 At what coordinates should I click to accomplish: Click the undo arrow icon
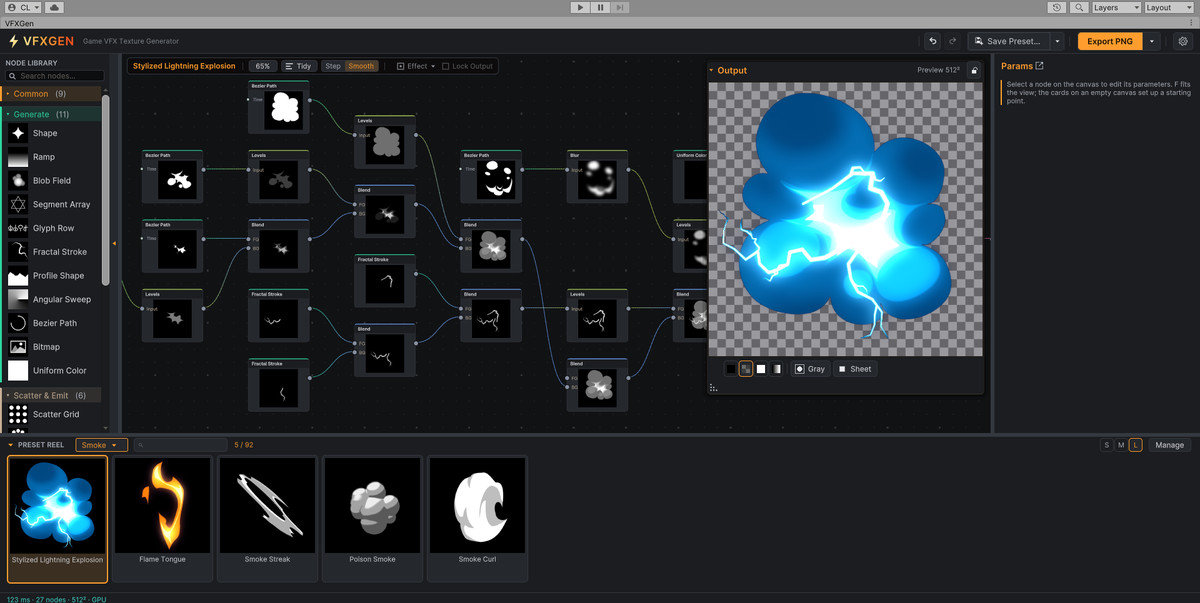(933, 41)
